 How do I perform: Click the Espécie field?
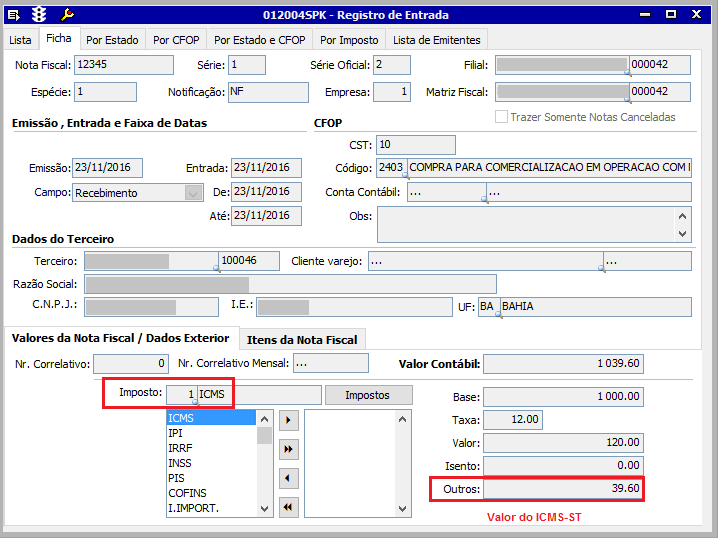pyautogui.click(x=105, y=92)
